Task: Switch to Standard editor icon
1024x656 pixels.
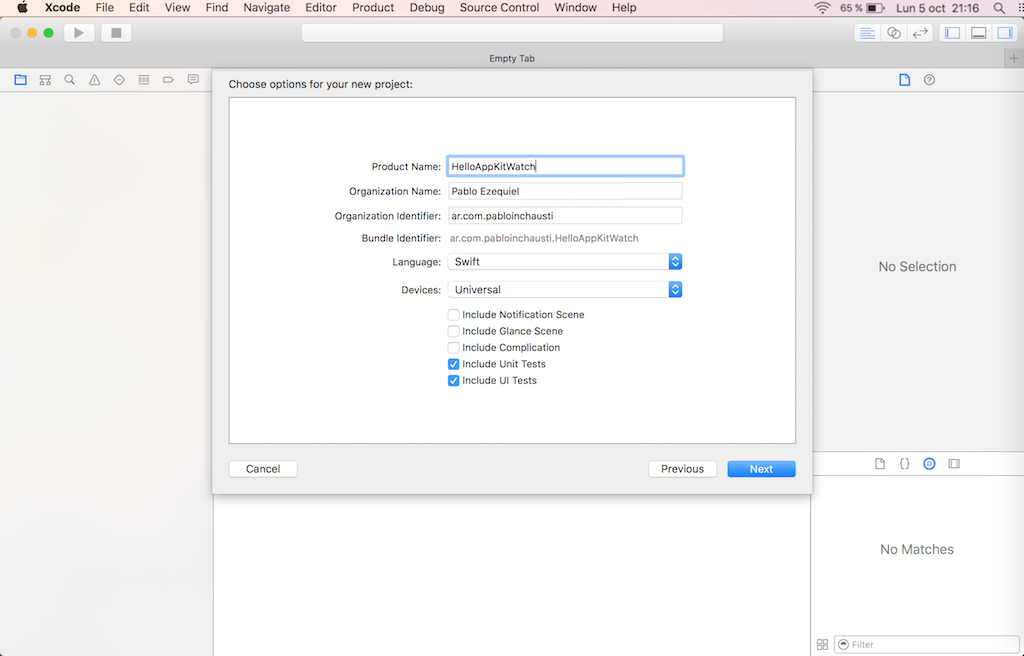Action: (867, 33)
